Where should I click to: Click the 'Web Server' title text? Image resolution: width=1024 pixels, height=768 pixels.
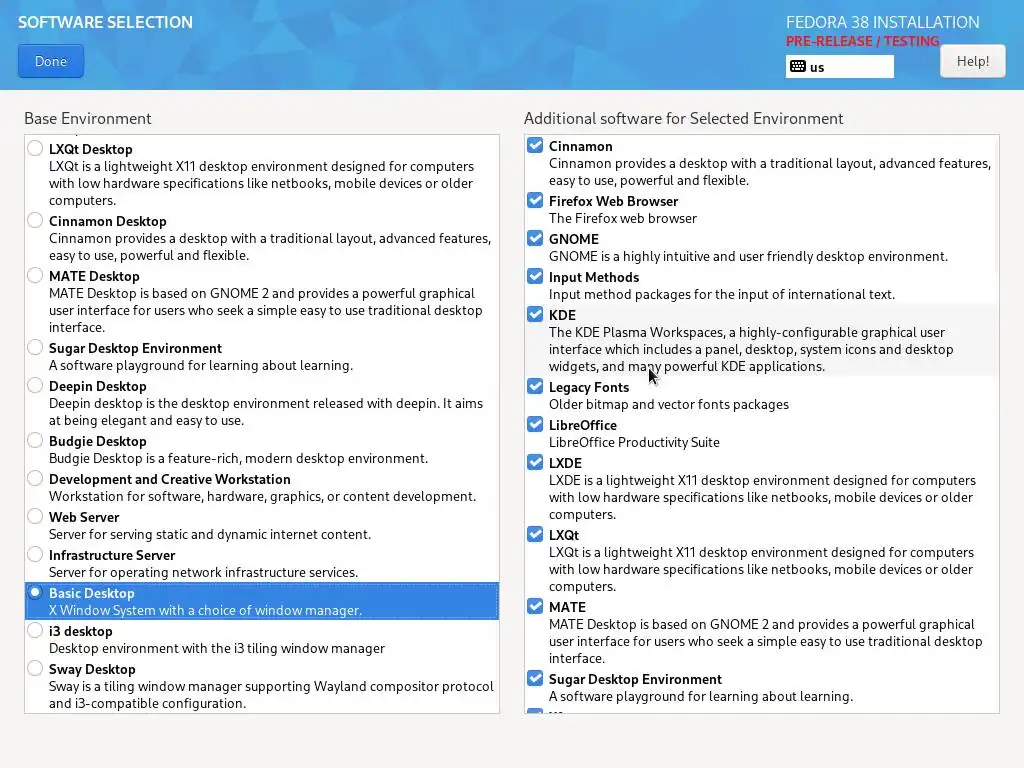84,517
